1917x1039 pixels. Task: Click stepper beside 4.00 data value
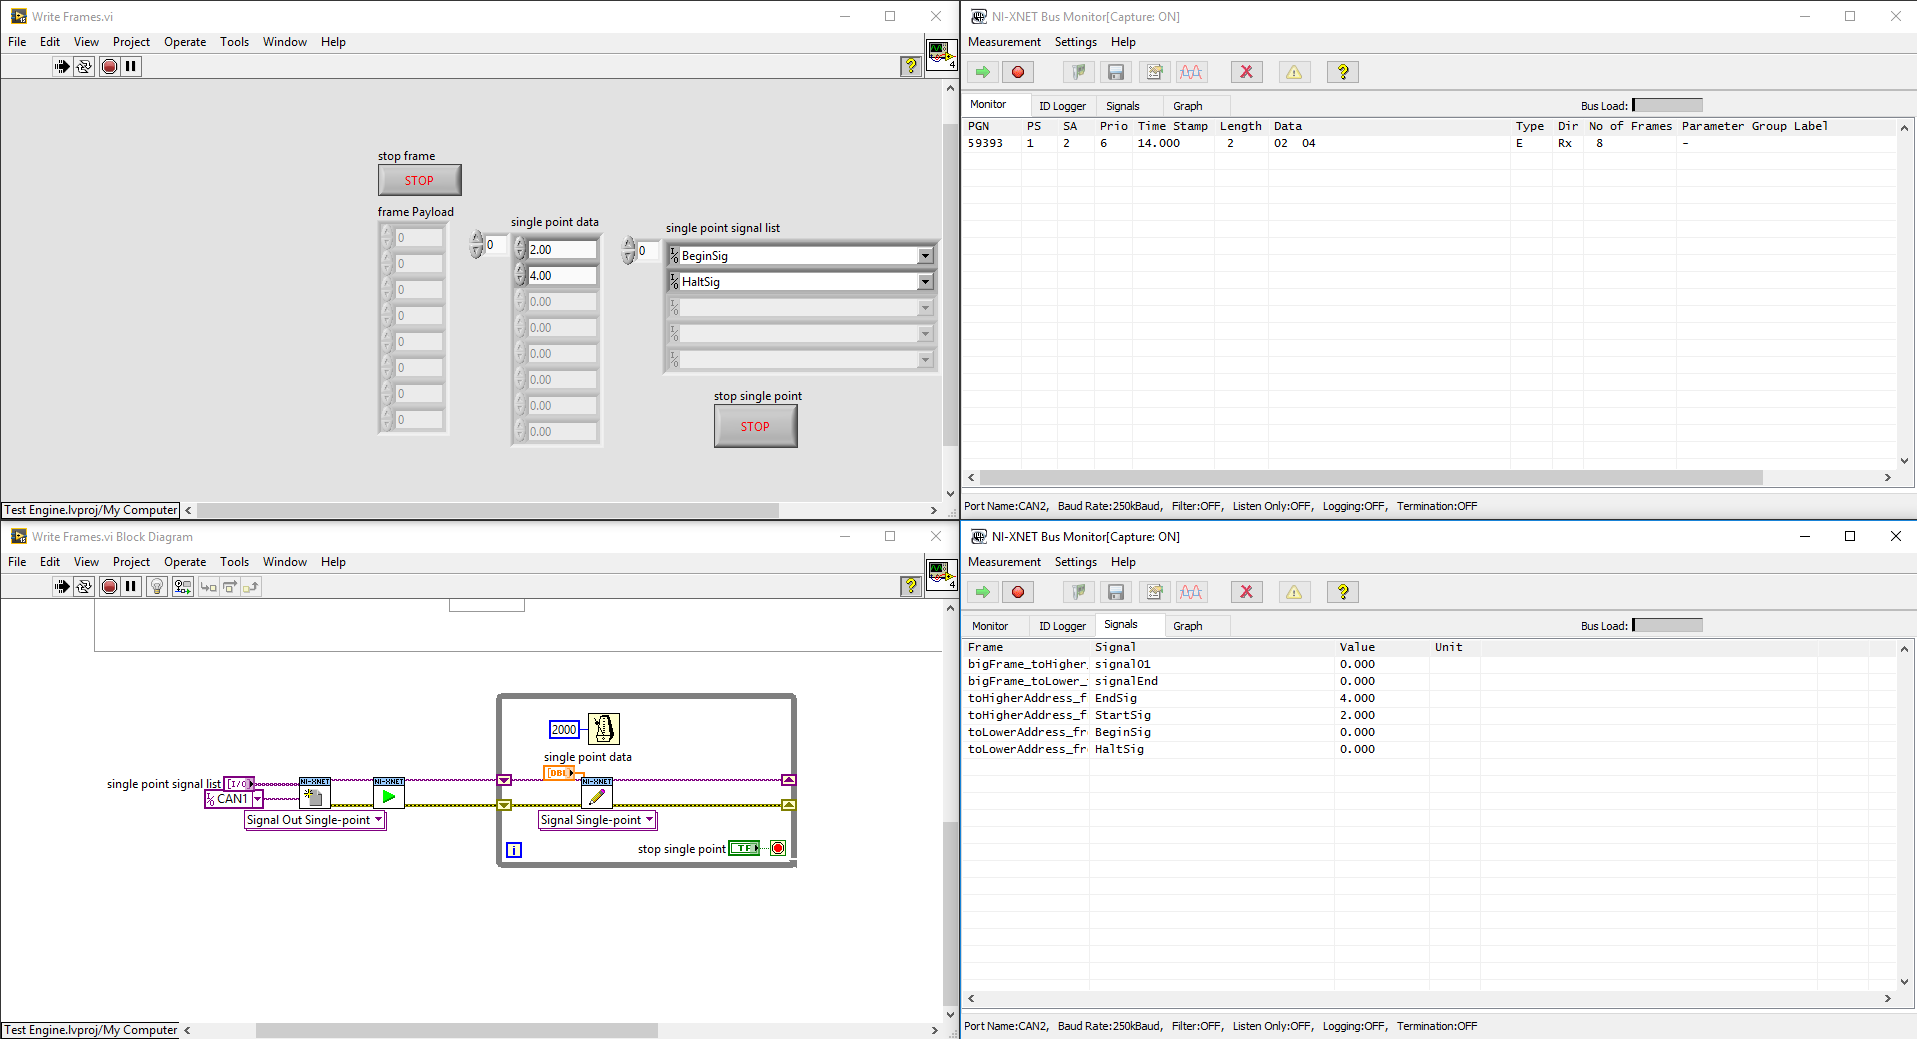pos(520,275)
